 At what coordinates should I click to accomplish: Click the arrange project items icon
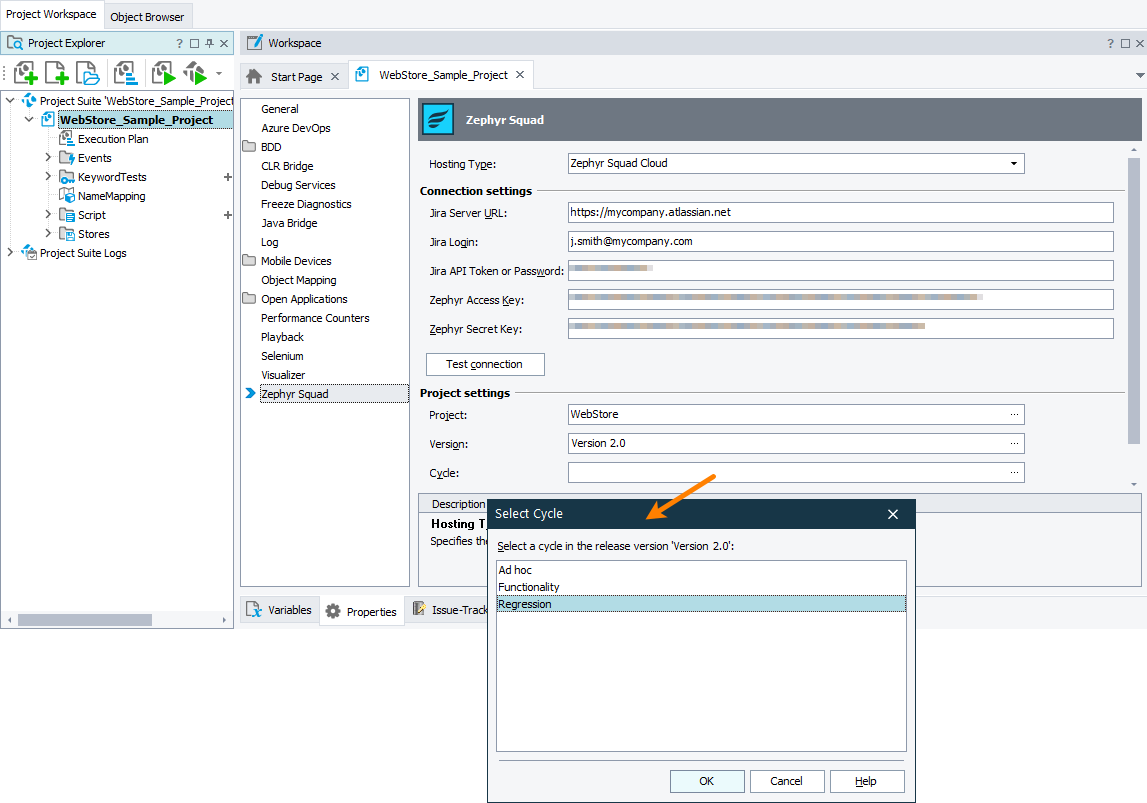tap(125, 72)
